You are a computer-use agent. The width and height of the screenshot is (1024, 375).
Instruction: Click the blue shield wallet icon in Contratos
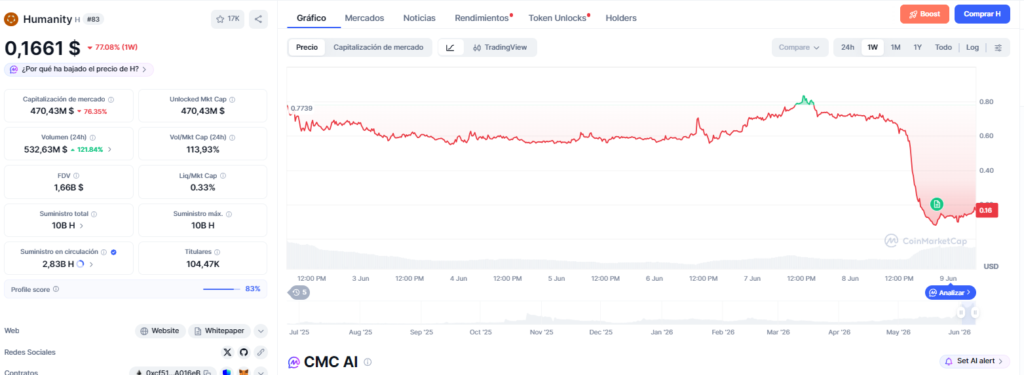pos(227,372)
